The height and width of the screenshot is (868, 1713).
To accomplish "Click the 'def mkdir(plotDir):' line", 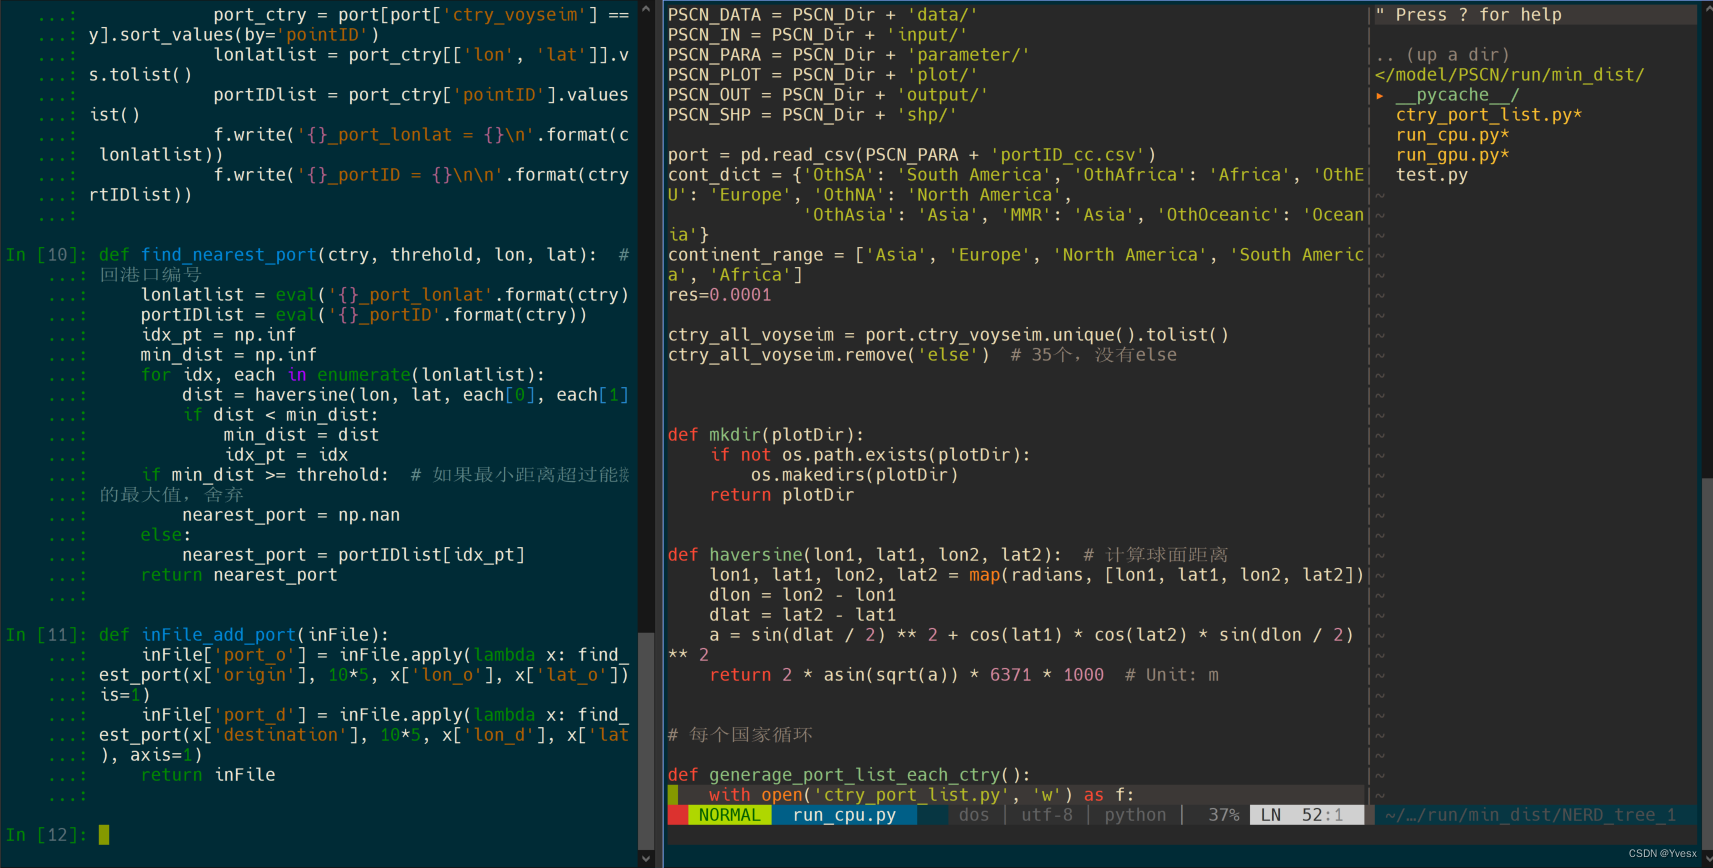I will pos(766,435).
